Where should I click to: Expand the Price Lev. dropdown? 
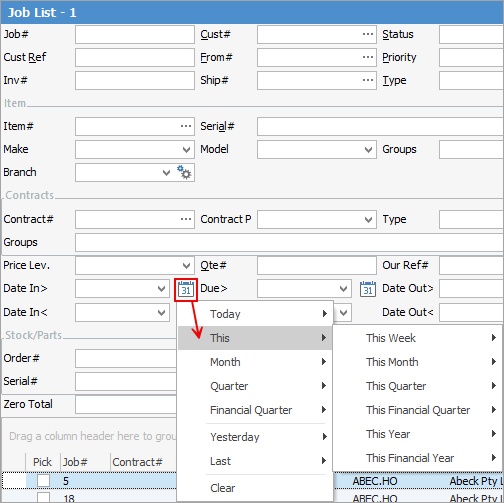point(186,265)
